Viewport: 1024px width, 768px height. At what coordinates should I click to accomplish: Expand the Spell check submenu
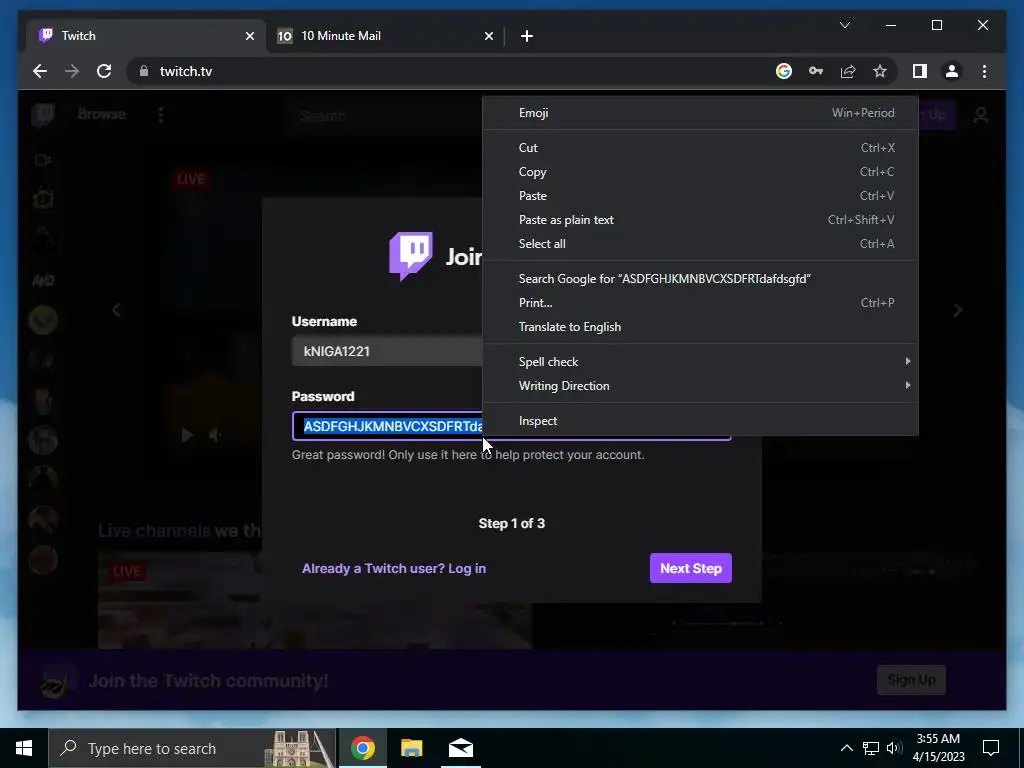click(700, 362)
